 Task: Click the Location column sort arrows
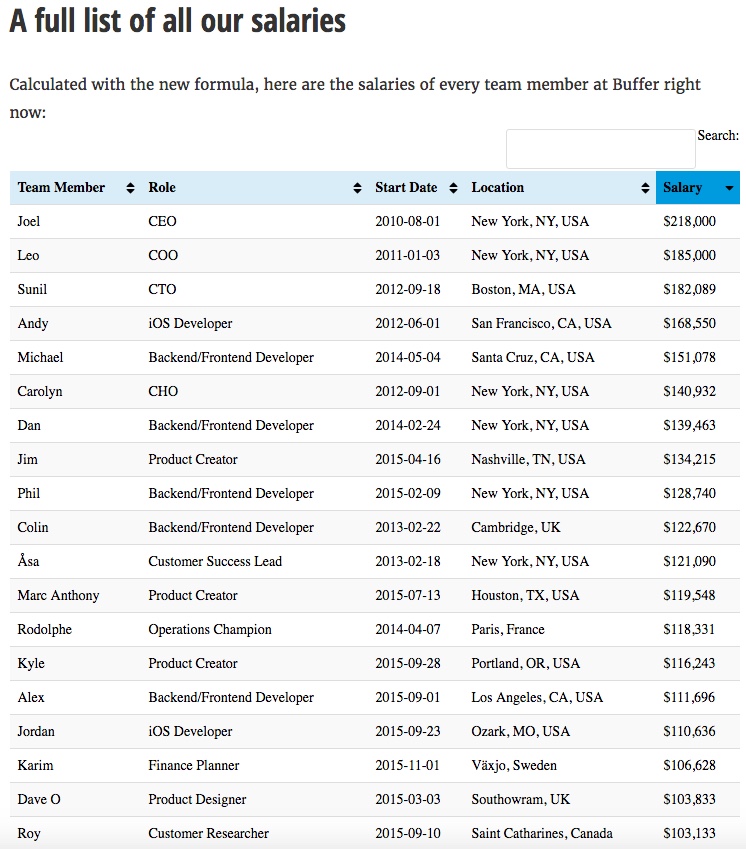(x=645, y=188)
